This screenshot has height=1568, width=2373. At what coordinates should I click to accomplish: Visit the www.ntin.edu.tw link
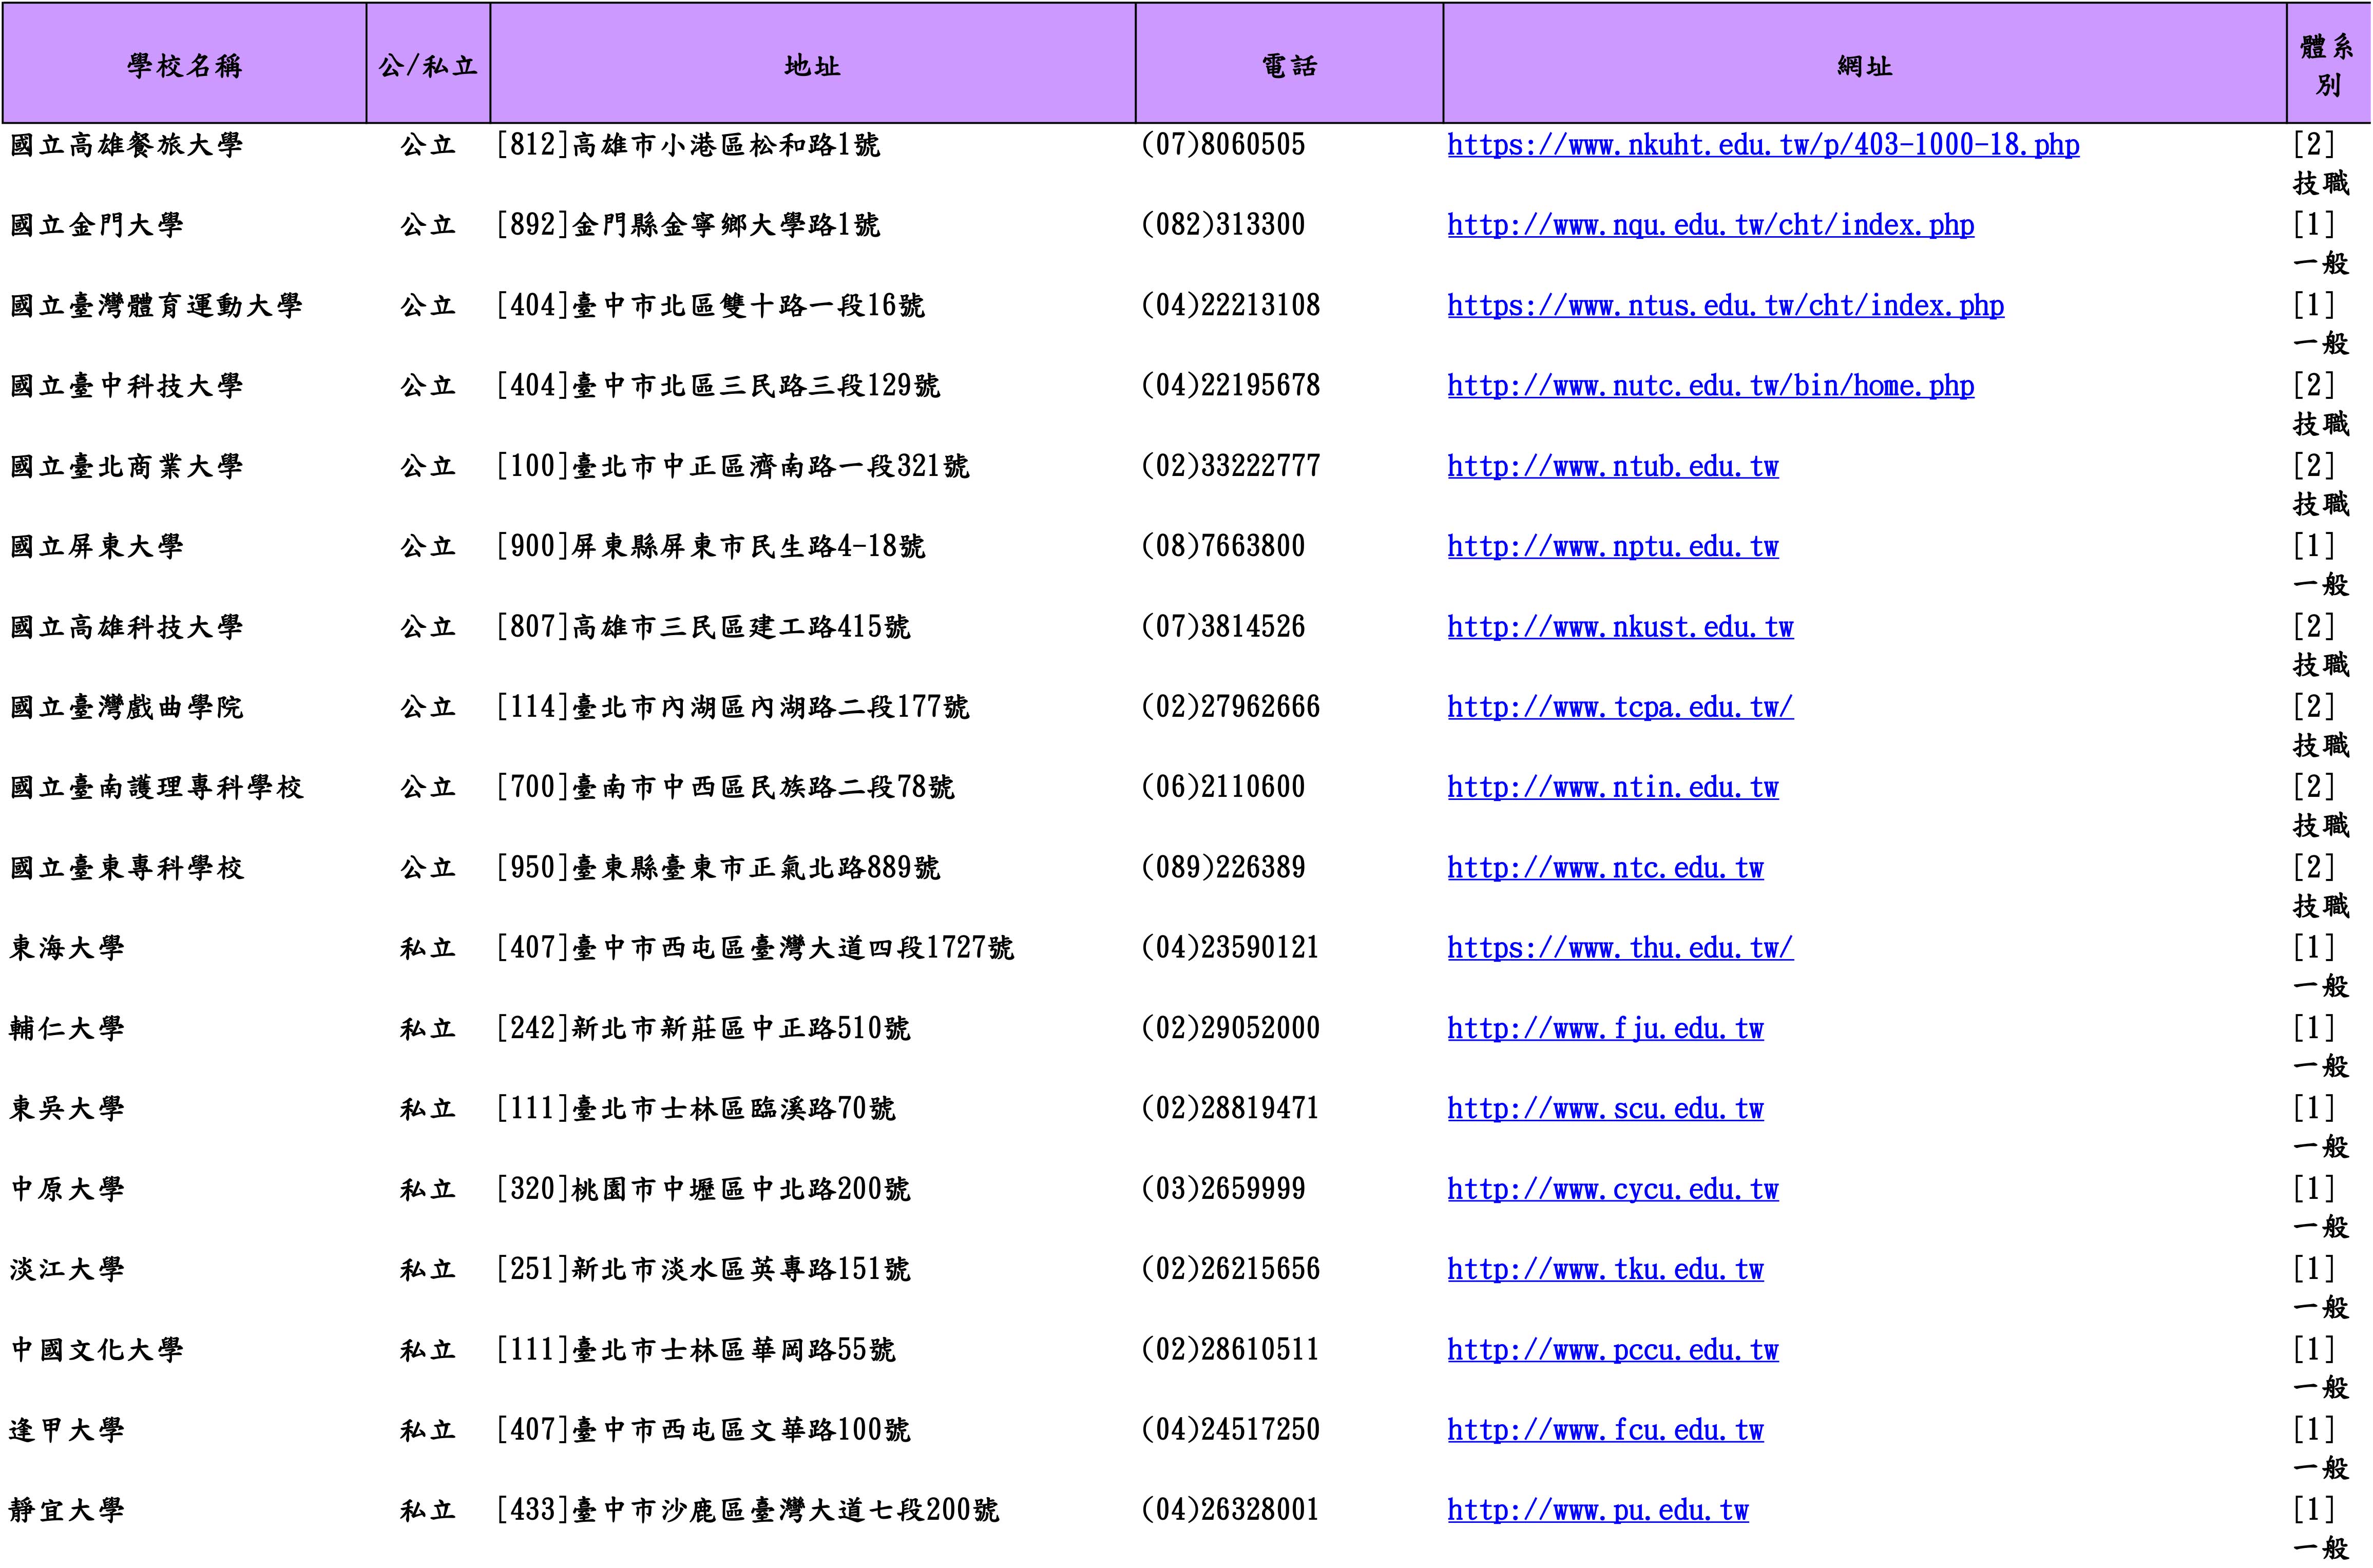1612,788
